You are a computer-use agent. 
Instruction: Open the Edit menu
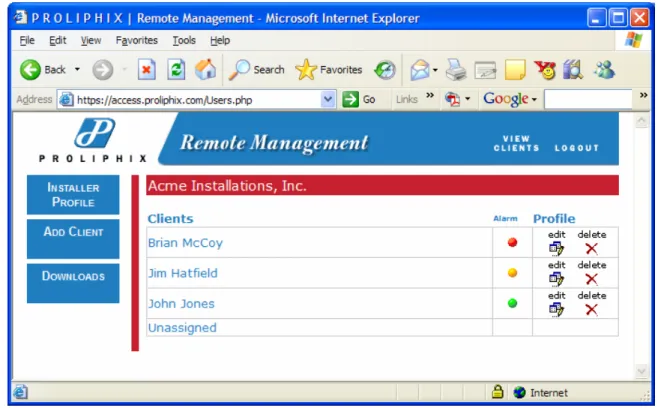[x=57, y=40]
